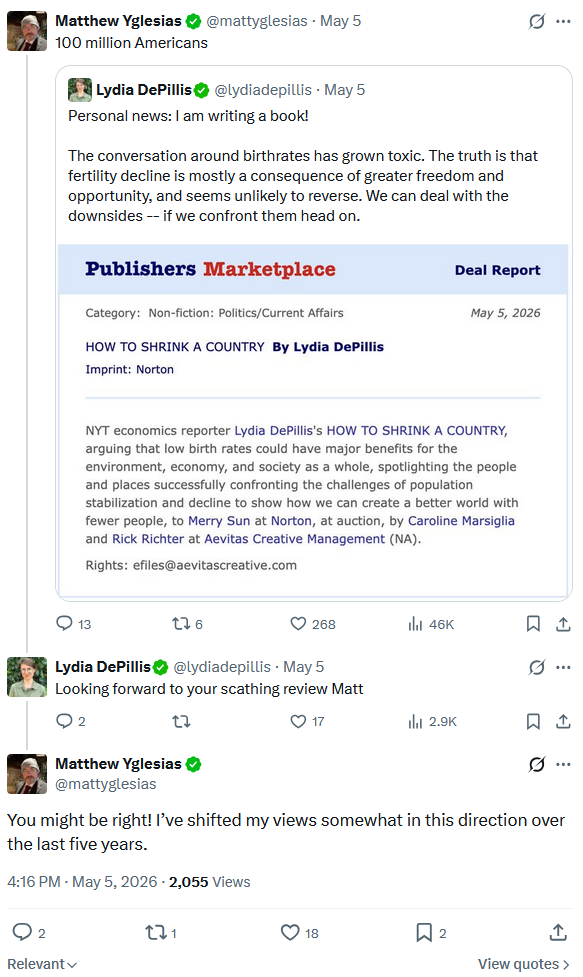
Task: Share the first tweet via upload icon
Action: [563, 624]
